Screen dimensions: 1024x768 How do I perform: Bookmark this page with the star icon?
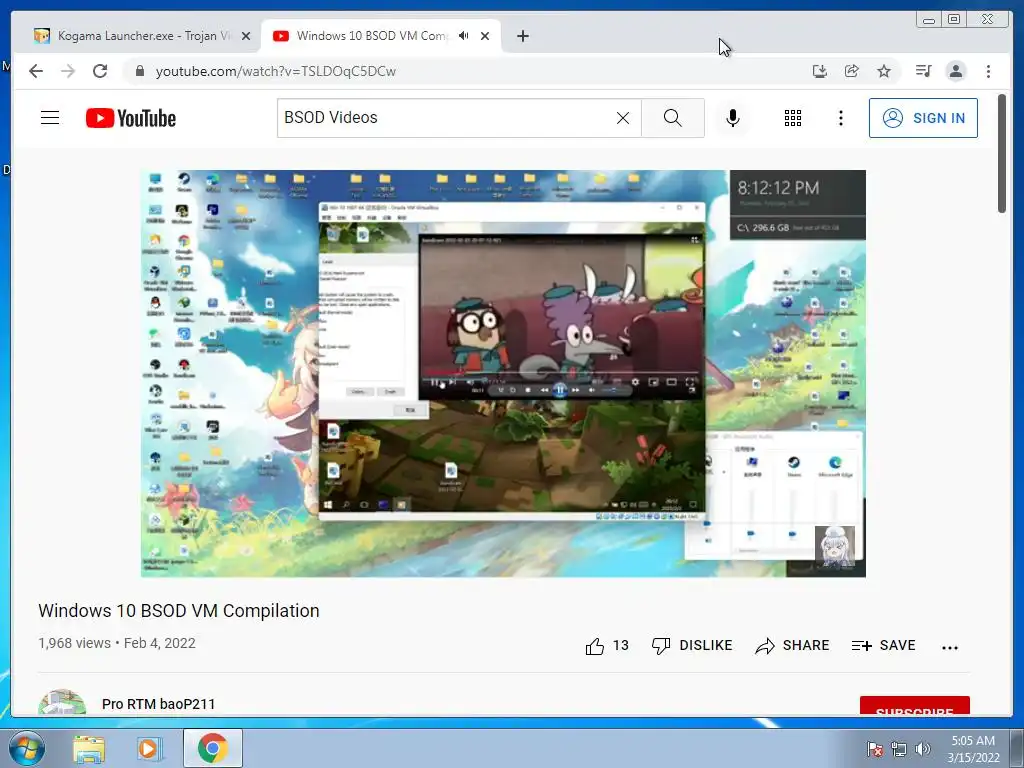point(884,71)
